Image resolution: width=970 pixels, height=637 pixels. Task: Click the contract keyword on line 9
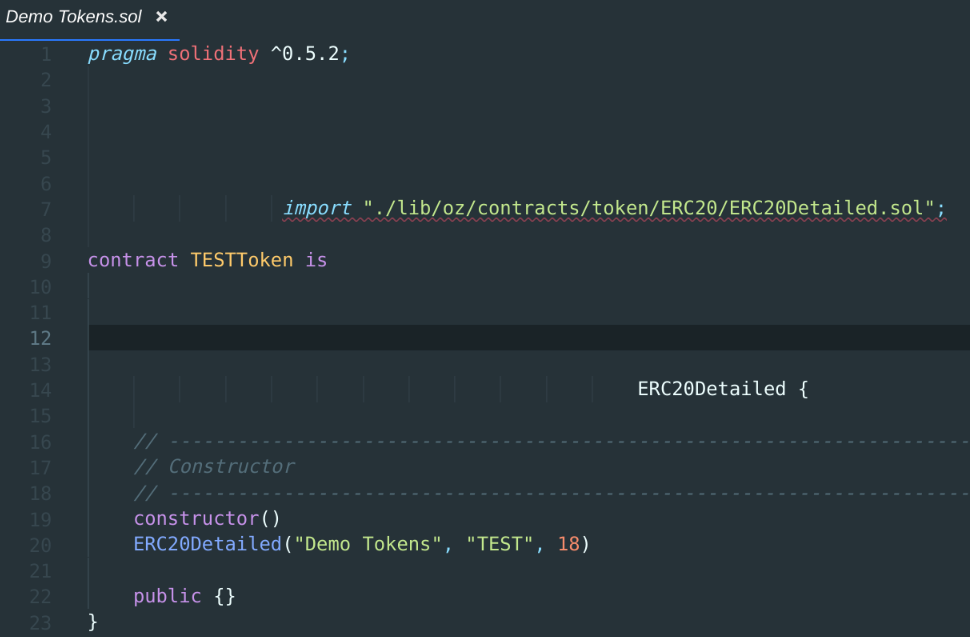(x=133, y=260)
